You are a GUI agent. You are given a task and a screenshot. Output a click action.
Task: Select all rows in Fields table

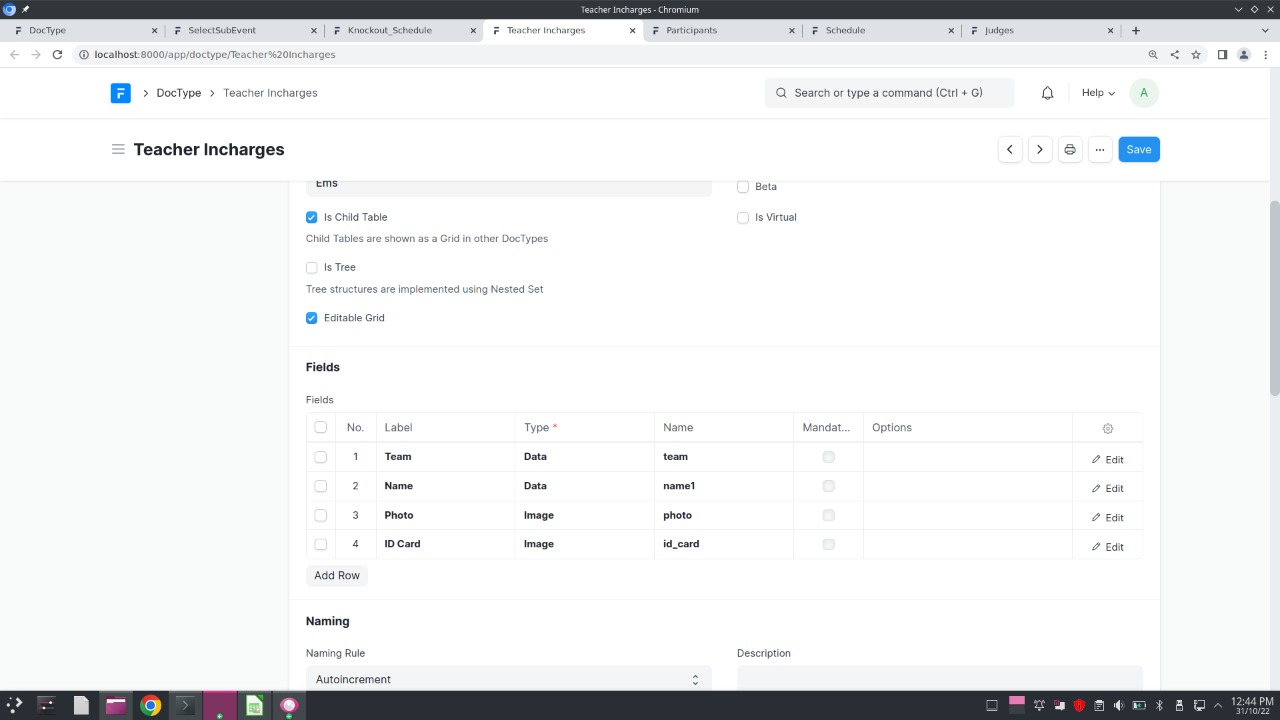click(320, 427)
